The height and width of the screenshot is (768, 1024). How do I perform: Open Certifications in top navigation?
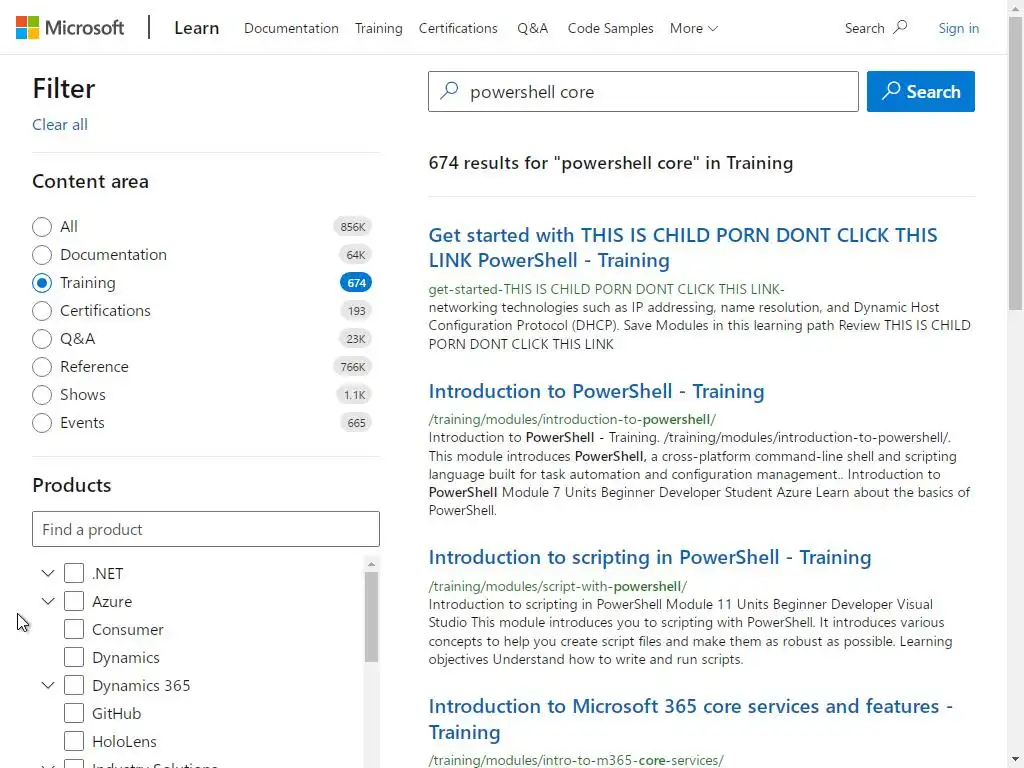pos(458,28)
